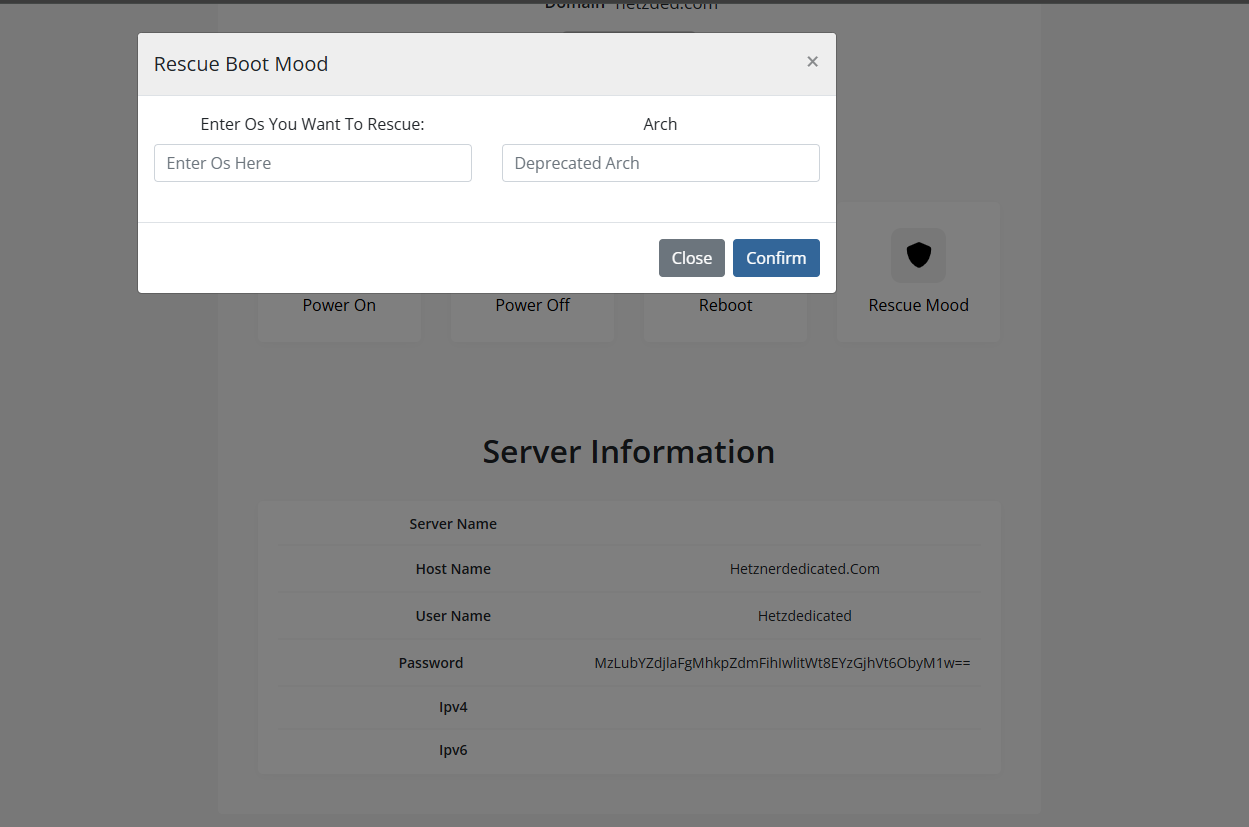Click the Server Information heading
Viewport: 1249px width, 827px height.
click(x=628, y=452)
